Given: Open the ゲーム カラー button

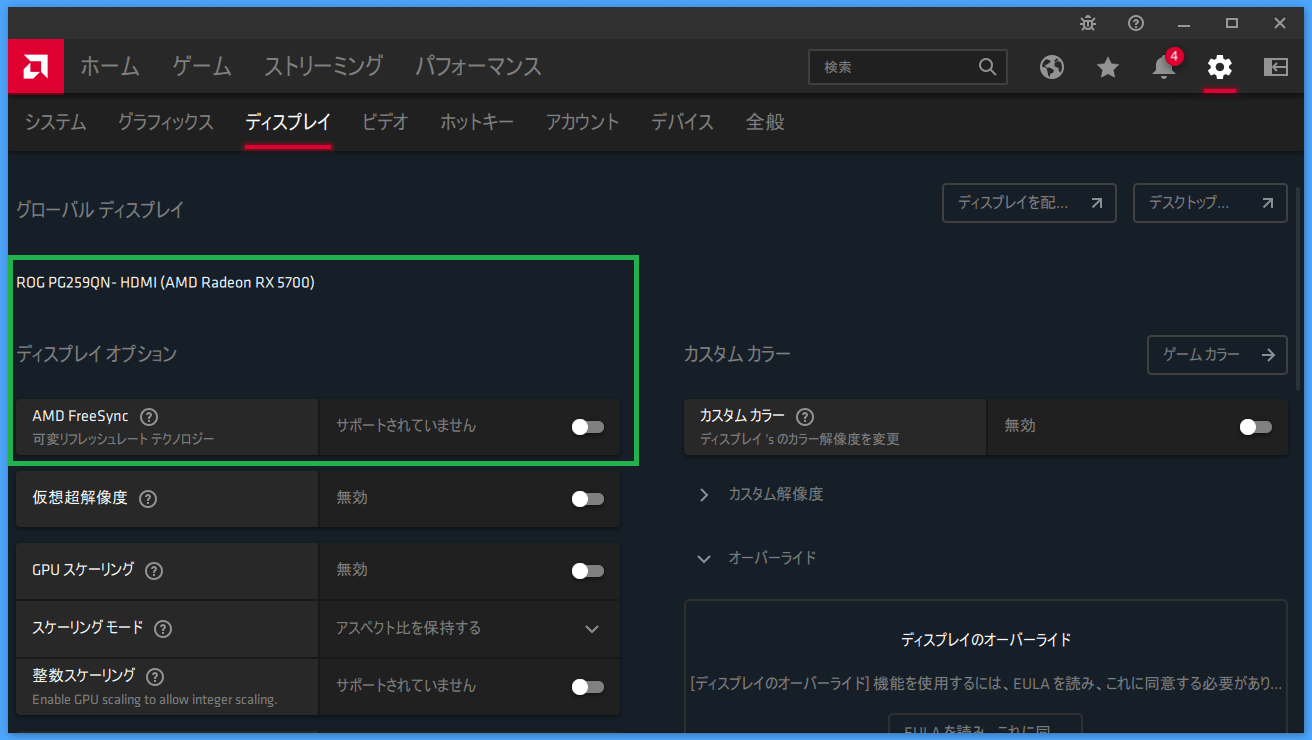Looking at the screenshot, I should click(x=1217, y=355).
